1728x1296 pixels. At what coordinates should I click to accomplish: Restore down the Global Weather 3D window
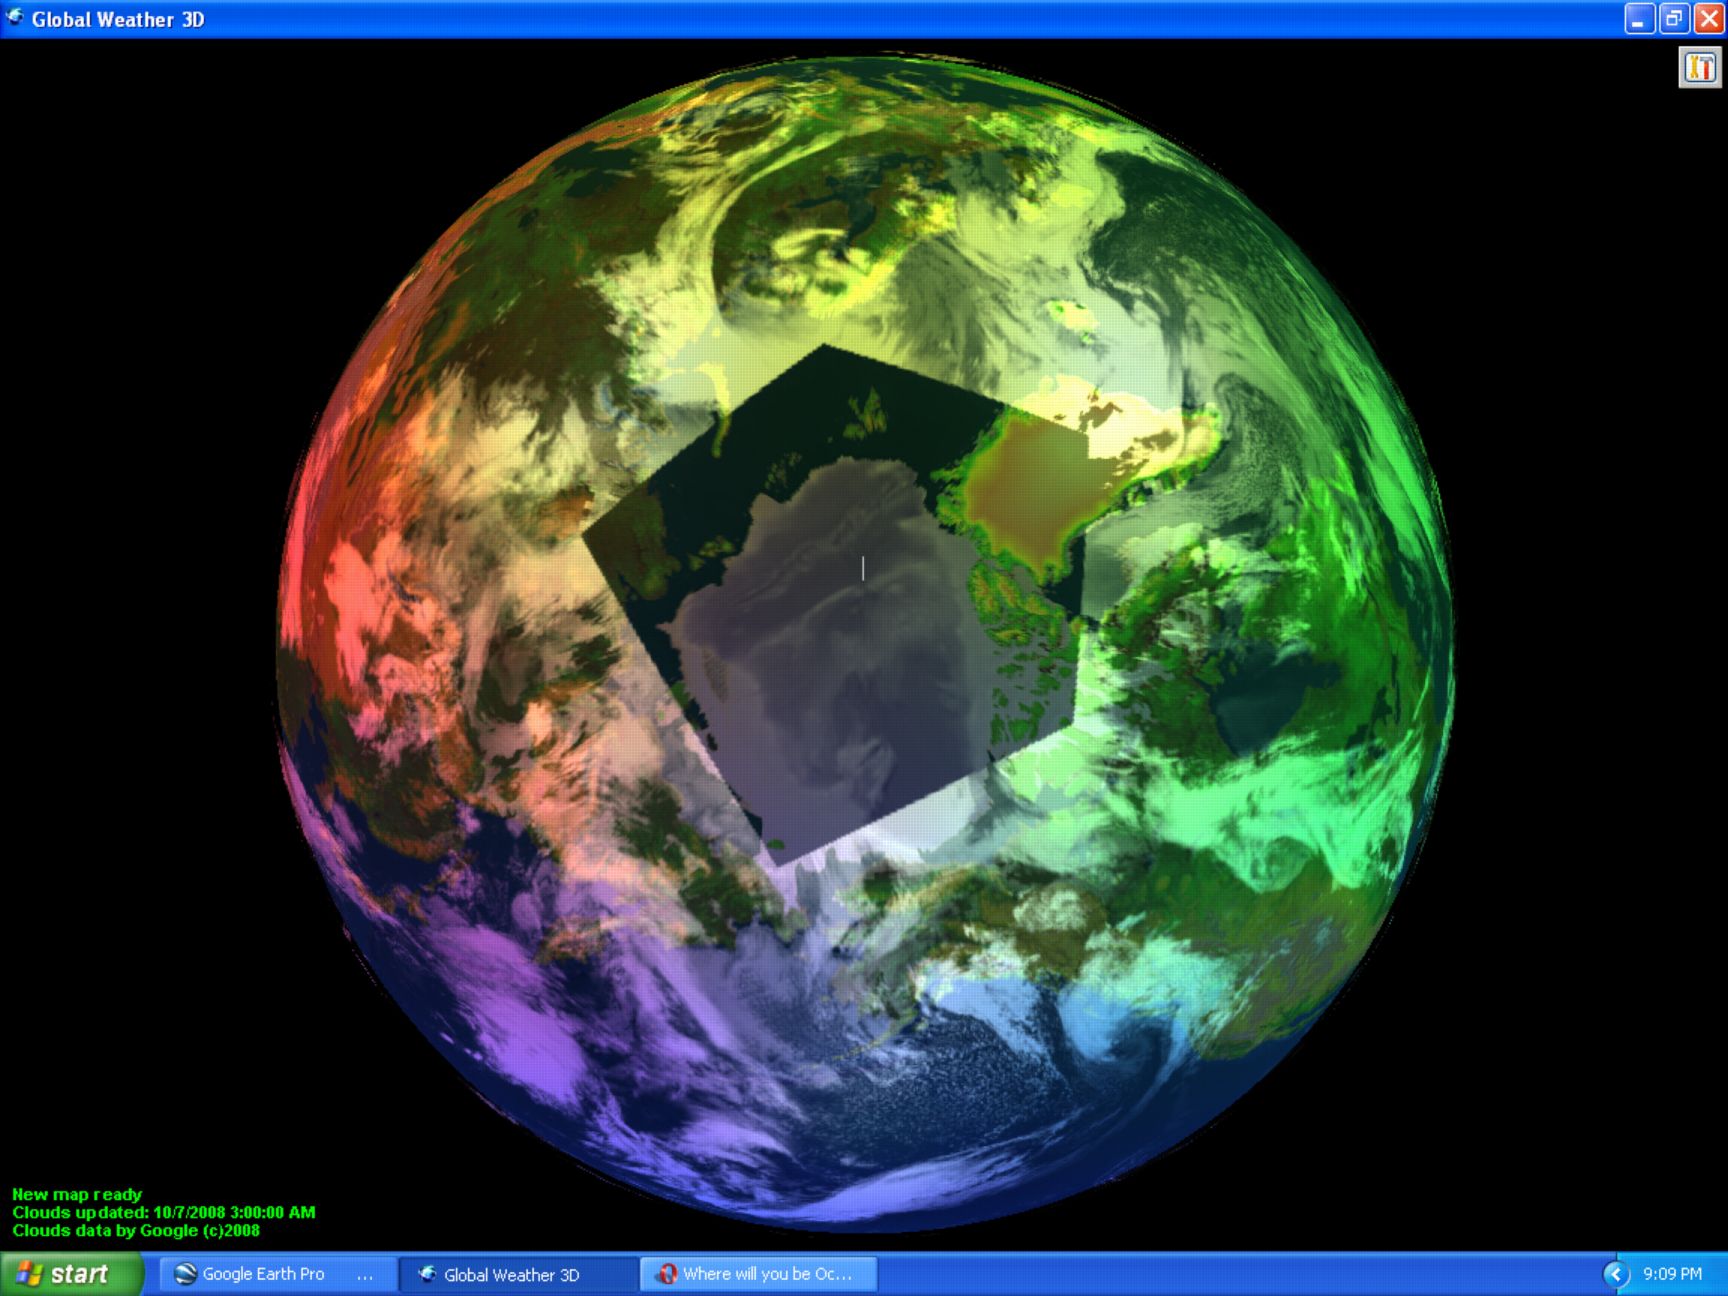(1674, 19)
